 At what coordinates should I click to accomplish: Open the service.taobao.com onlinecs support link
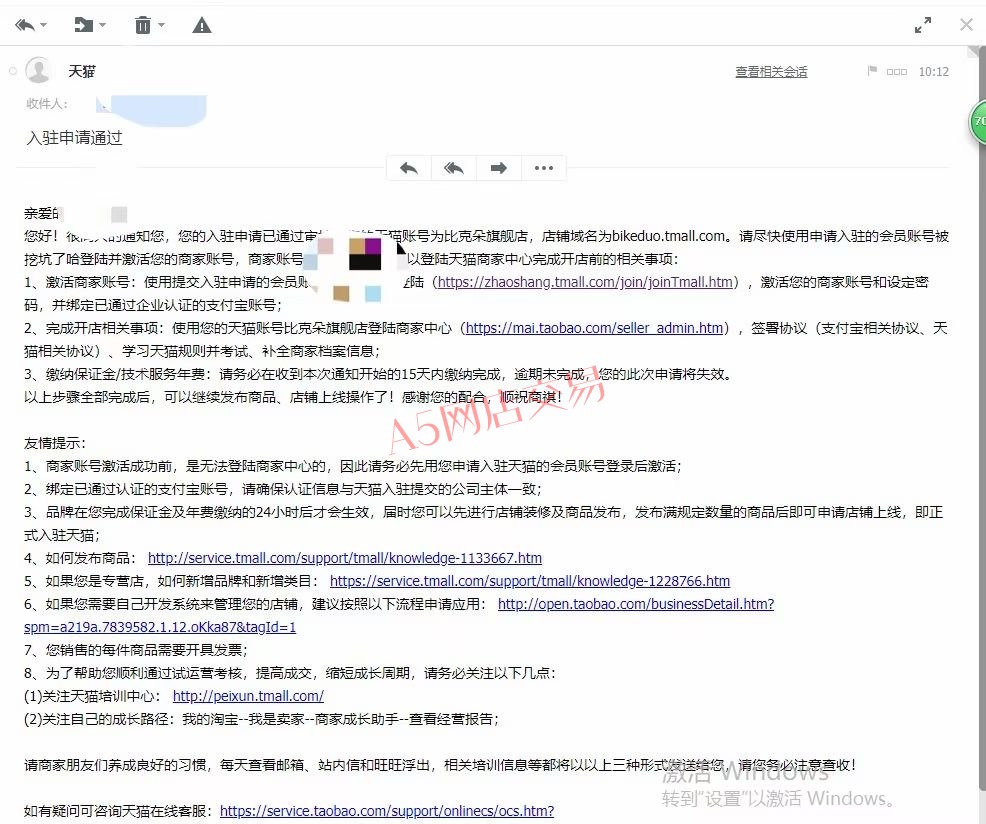point(387,811)
